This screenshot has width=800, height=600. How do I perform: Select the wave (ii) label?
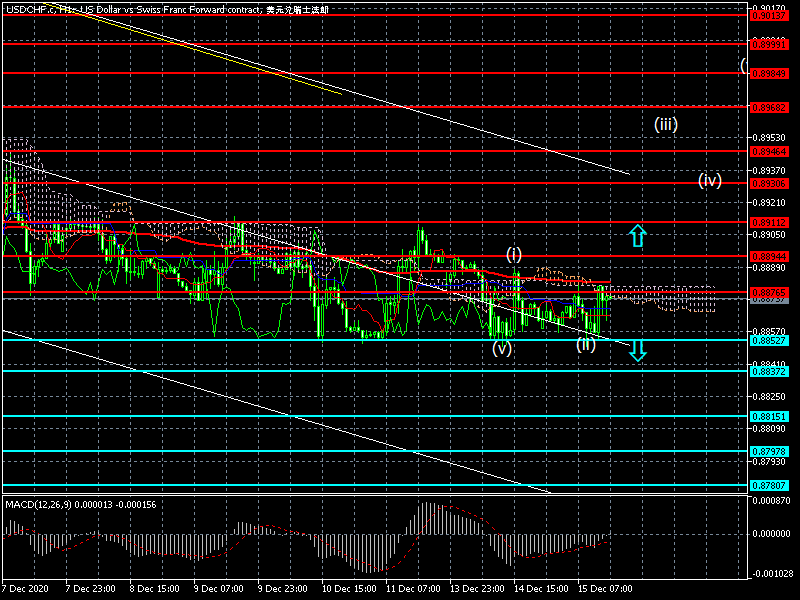(x=586, y=345)
